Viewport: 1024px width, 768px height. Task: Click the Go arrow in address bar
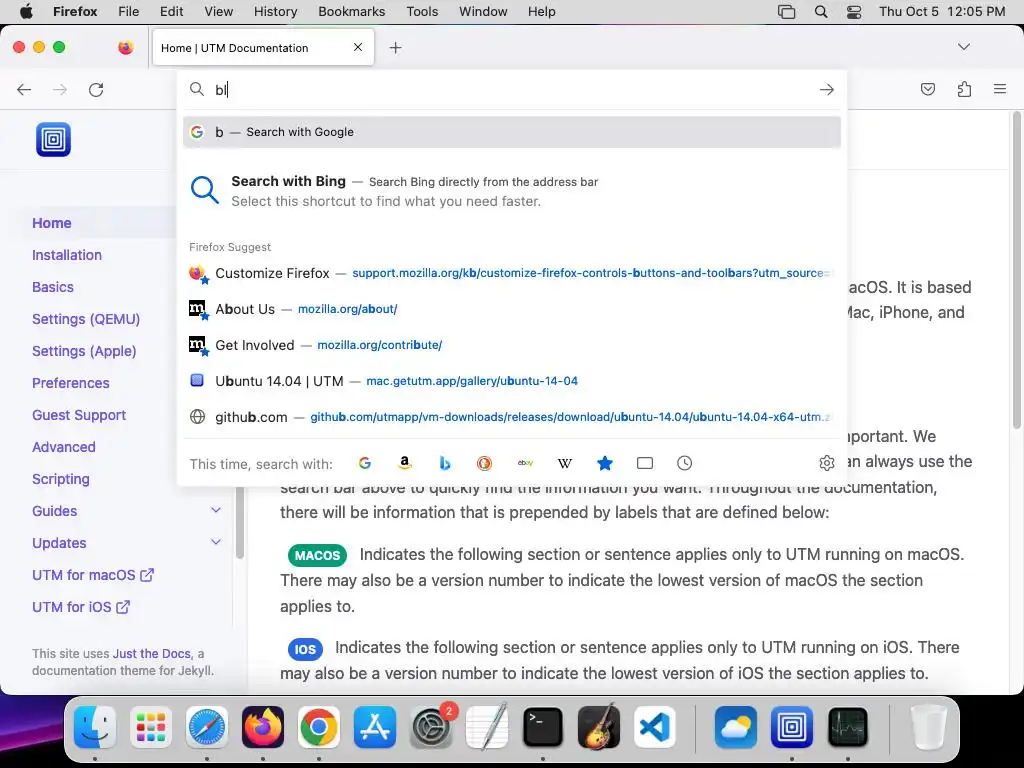827,89
